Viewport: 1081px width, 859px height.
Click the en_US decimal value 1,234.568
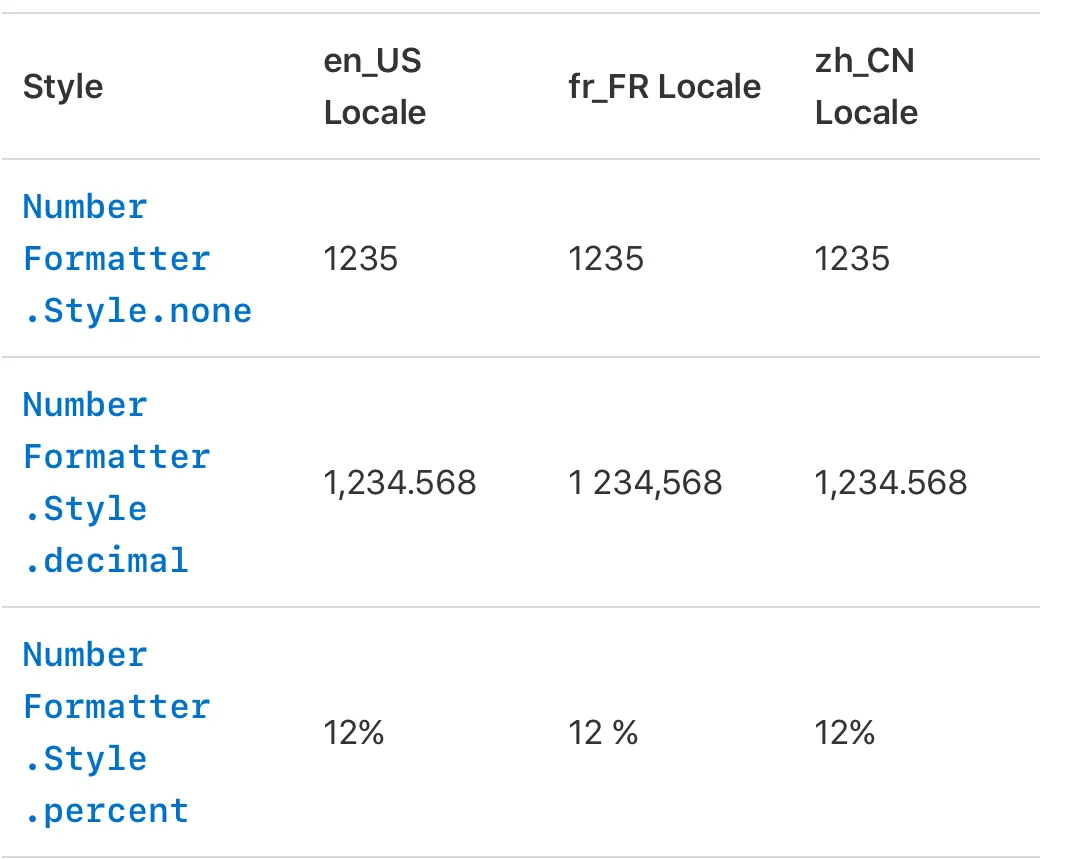click(400, 483)
